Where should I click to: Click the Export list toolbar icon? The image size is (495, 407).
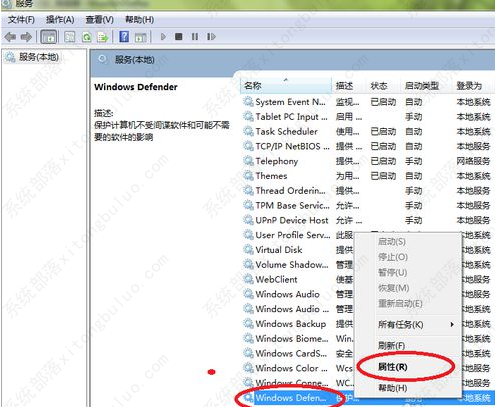[x=102, y=37]
